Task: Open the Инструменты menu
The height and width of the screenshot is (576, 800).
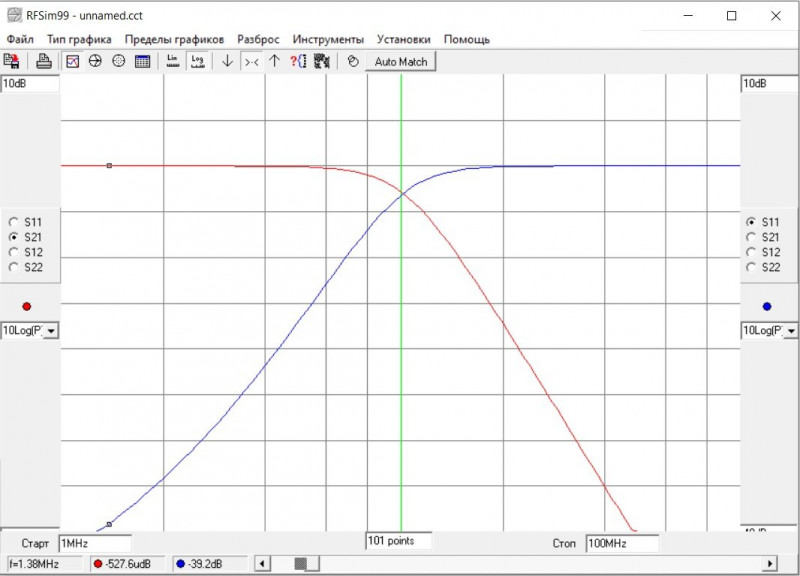Action: [328, 39]
